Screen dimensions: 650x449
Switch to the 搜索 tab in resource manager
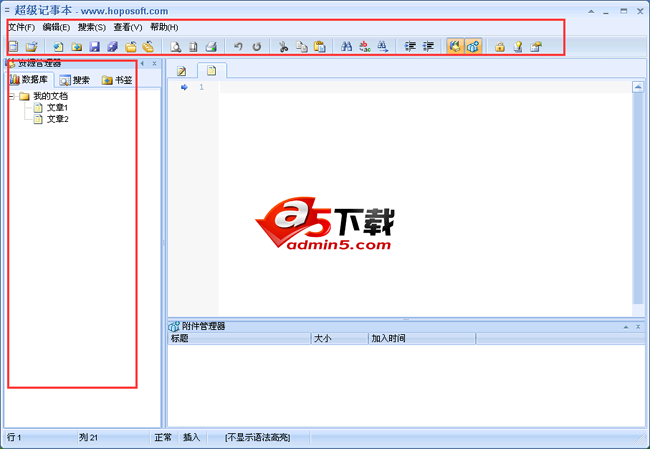tap(75, 80)
